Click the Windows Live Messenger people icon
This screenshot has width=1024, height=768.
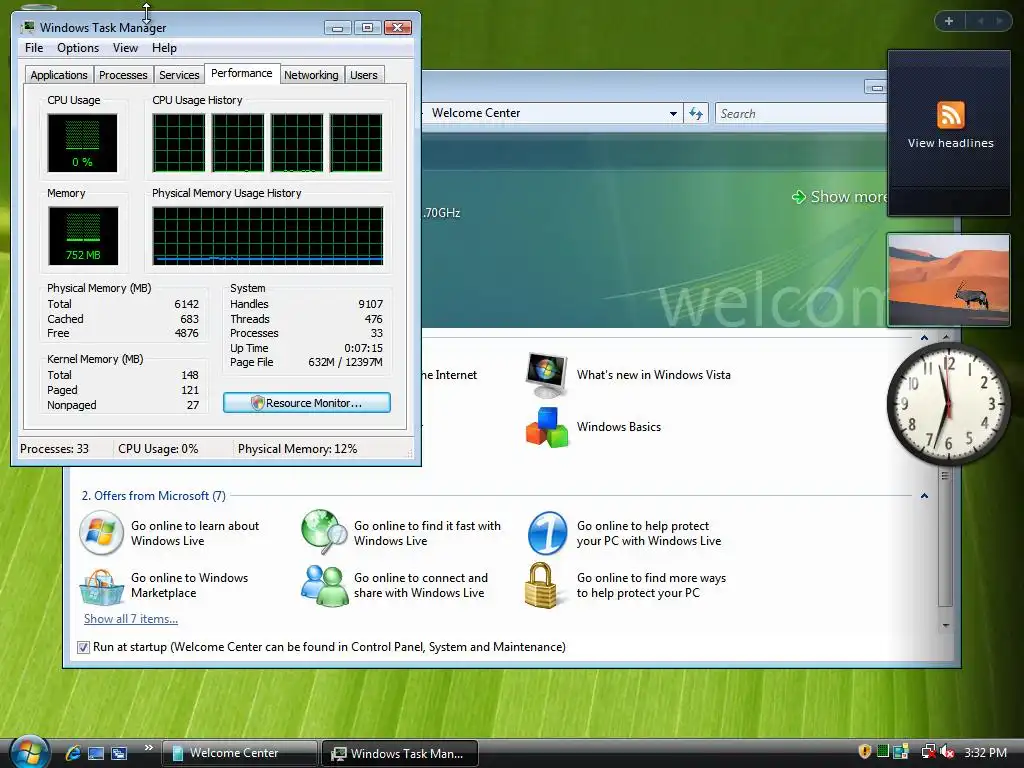coord(324,585)
